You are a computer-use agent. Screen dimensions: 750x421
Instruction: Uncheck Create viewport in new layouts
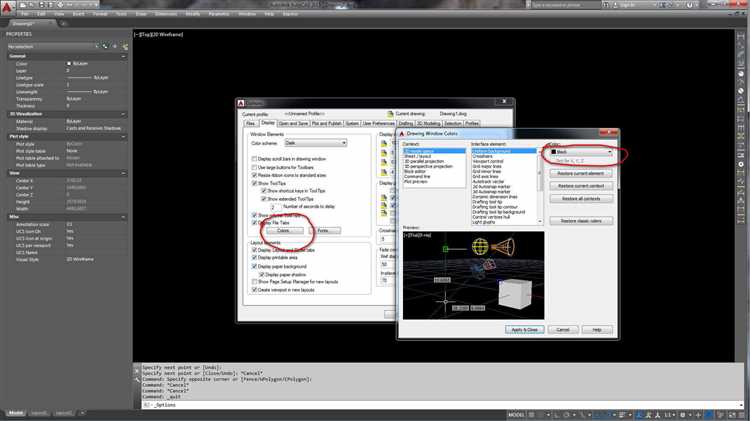[254, 290]
